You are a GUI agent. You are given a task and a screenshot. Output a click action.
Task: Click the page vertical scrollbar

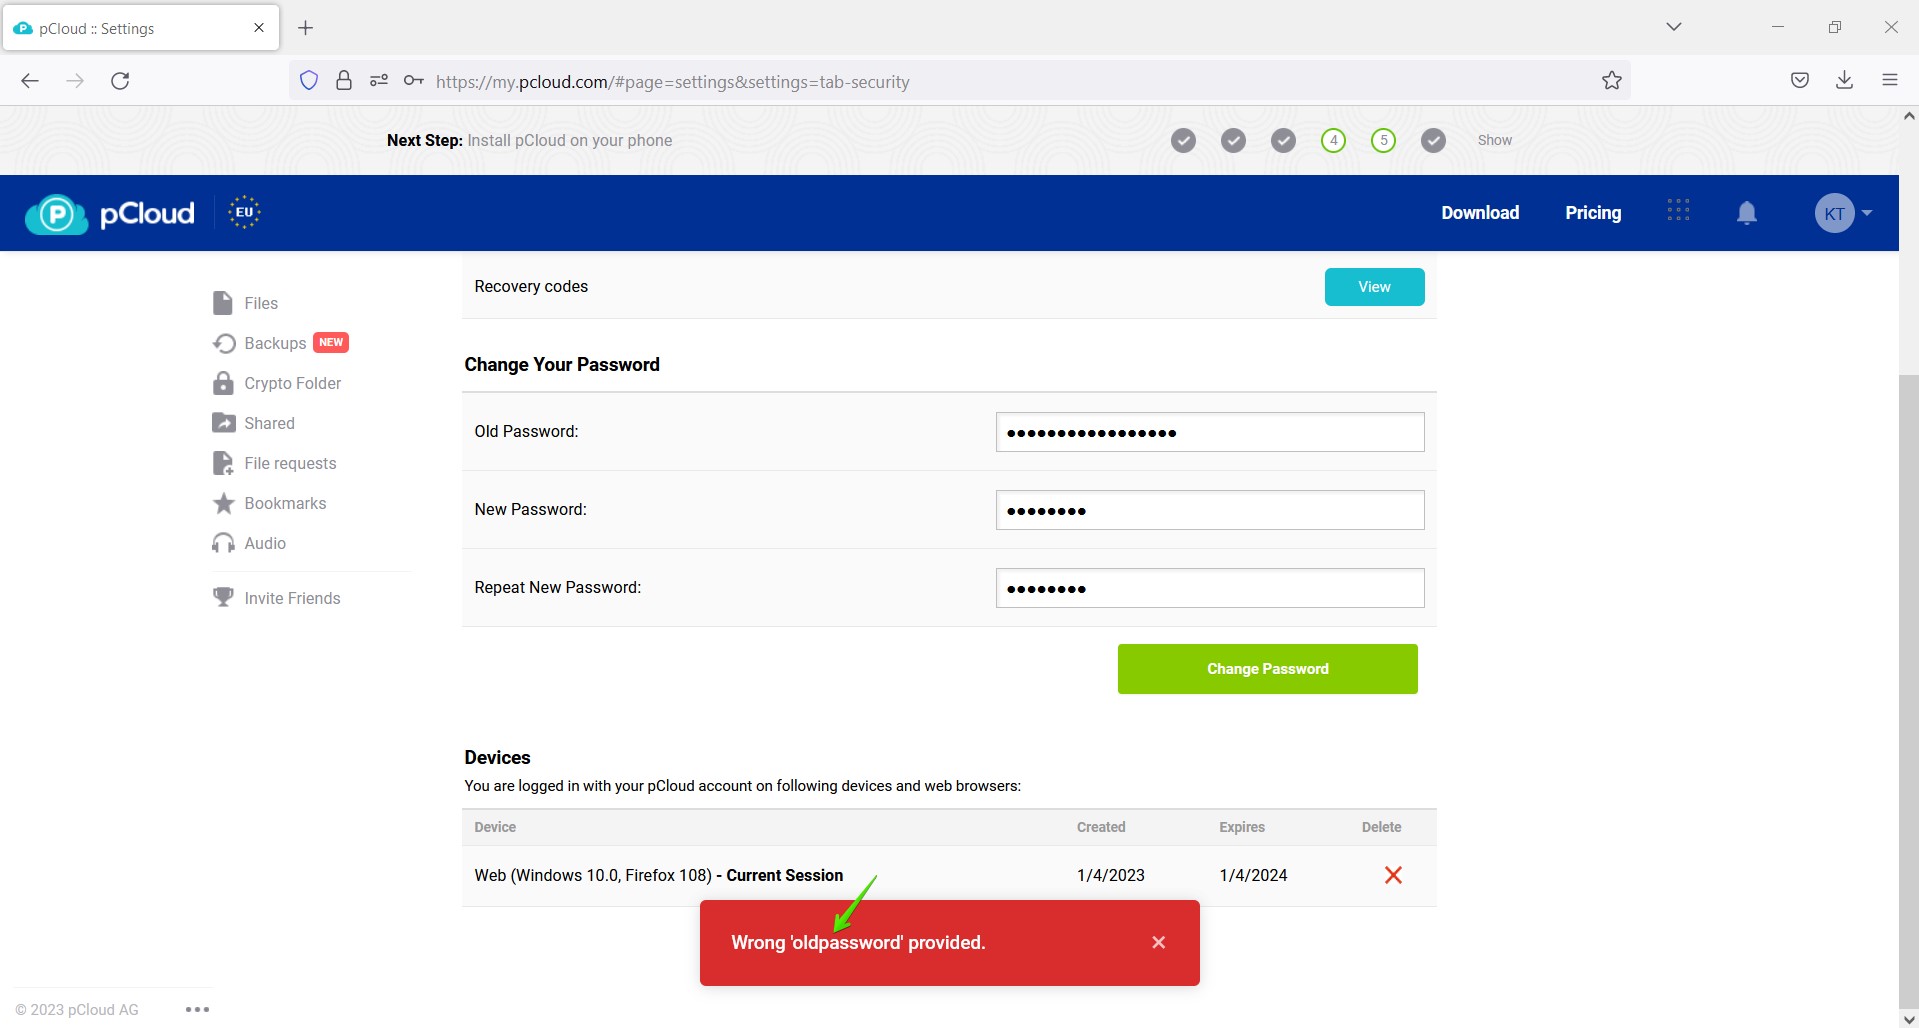point(1909,690)
